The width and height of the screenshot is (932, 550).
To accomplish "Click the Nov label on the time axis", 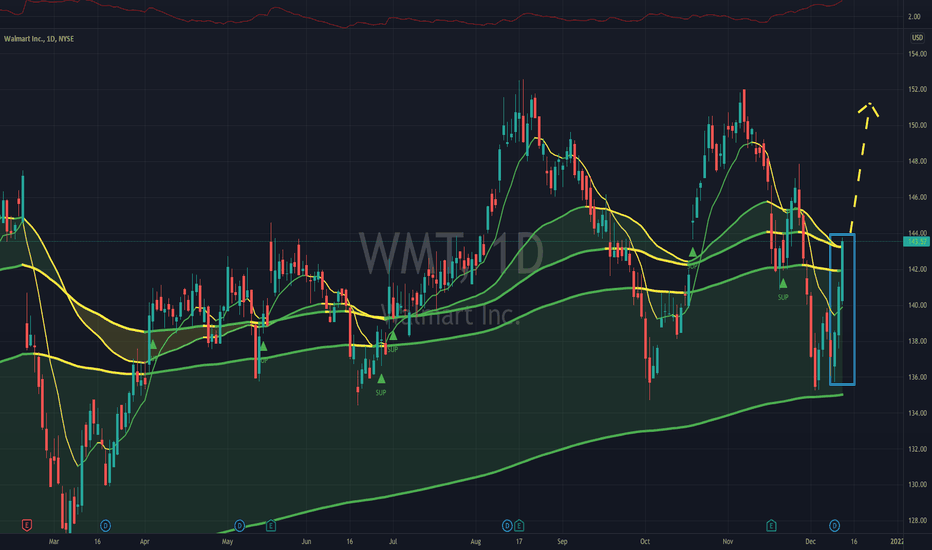I will coord(728,542).
